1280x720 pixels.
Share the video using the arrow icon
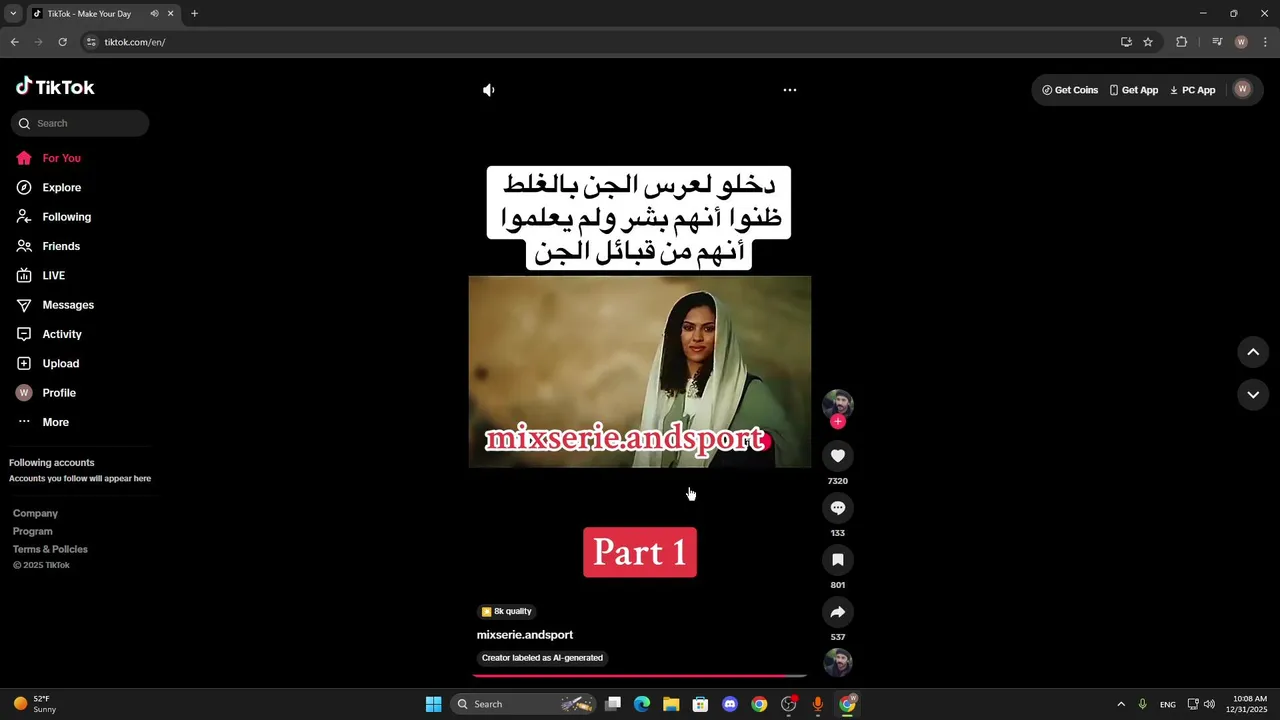click(x=838, y=612)
